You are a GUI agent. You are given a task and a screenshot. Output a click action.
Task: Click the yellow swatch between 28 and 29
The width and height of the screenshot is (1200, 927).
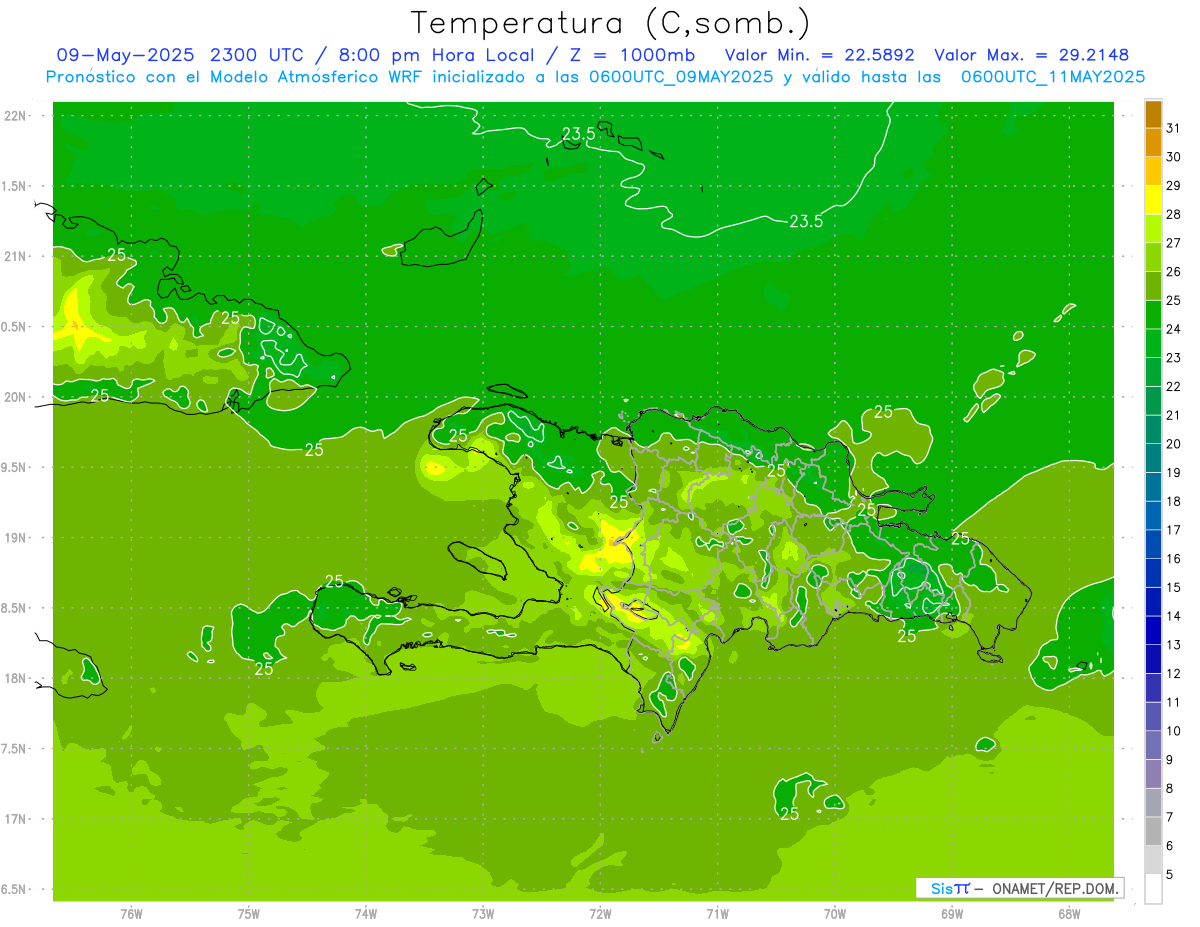click(1153, 200)
